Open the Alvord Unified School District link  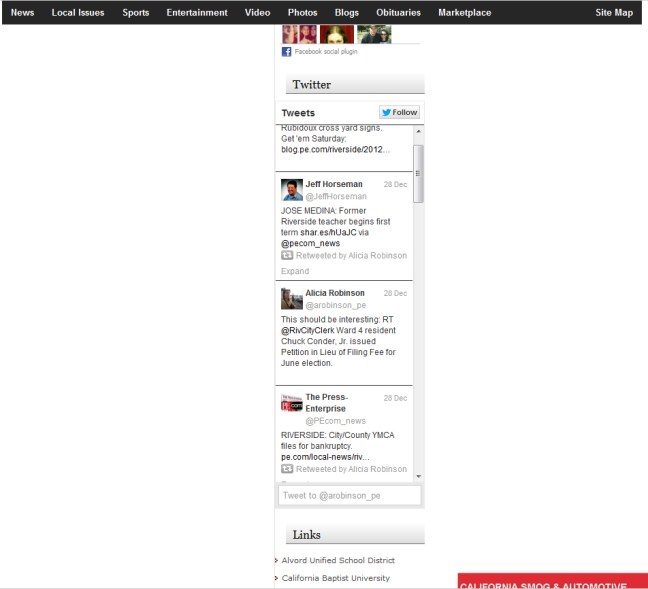coord(338,561)
